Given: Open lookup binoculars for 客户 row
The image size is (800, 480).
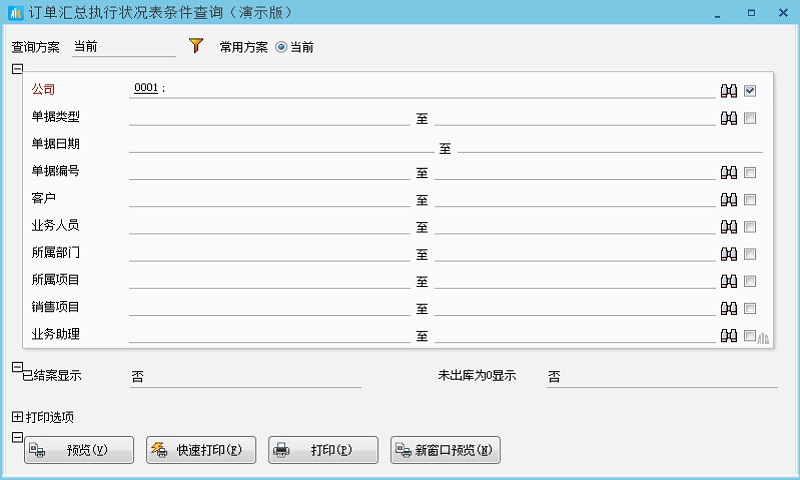Looking at the screenshot, I should [x=729, y=199].
